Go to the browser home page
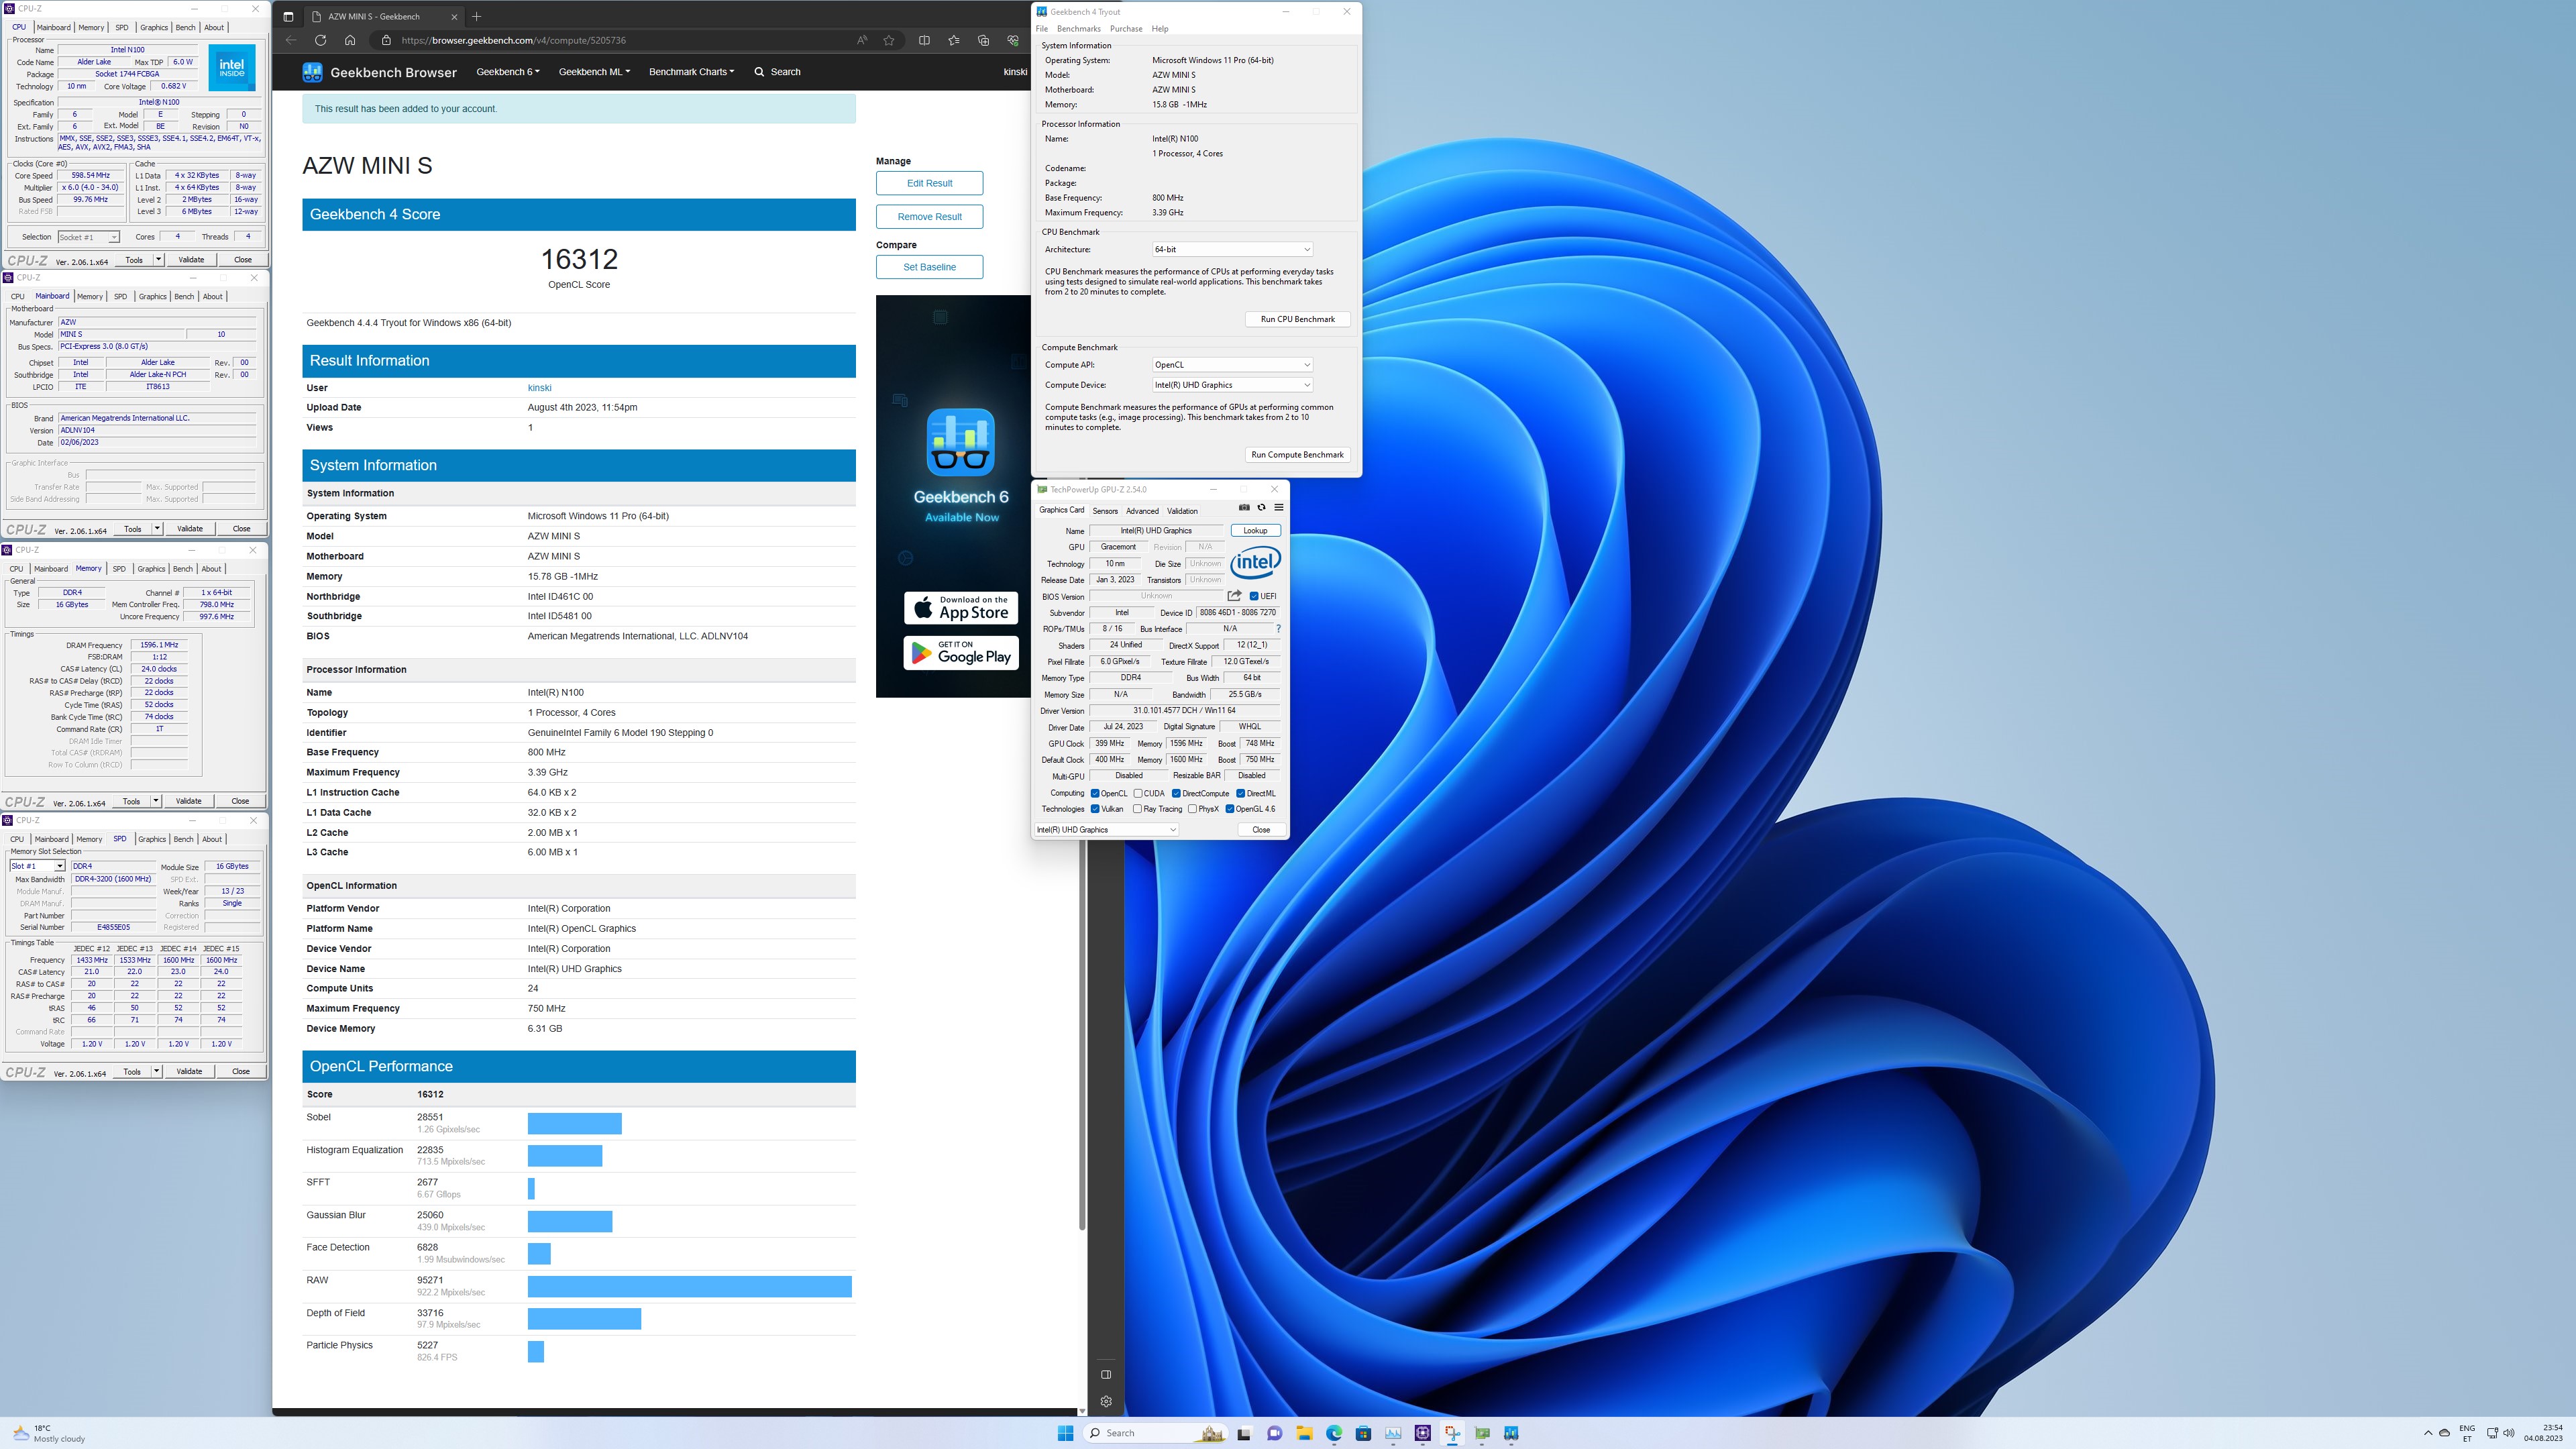 350,40
